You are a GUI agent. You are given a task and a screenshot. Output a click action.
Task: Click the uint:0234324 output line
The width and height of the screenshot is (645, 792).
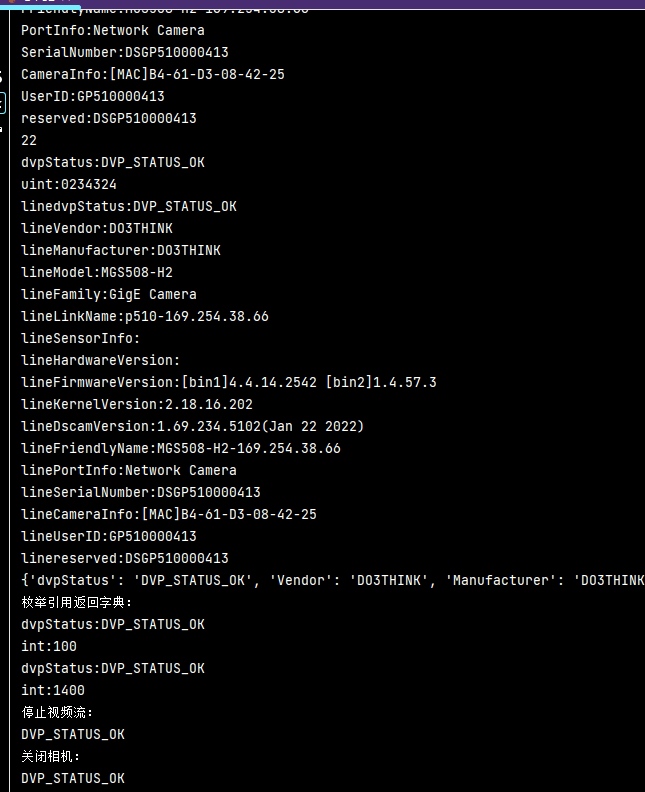[x=69, y=184]
